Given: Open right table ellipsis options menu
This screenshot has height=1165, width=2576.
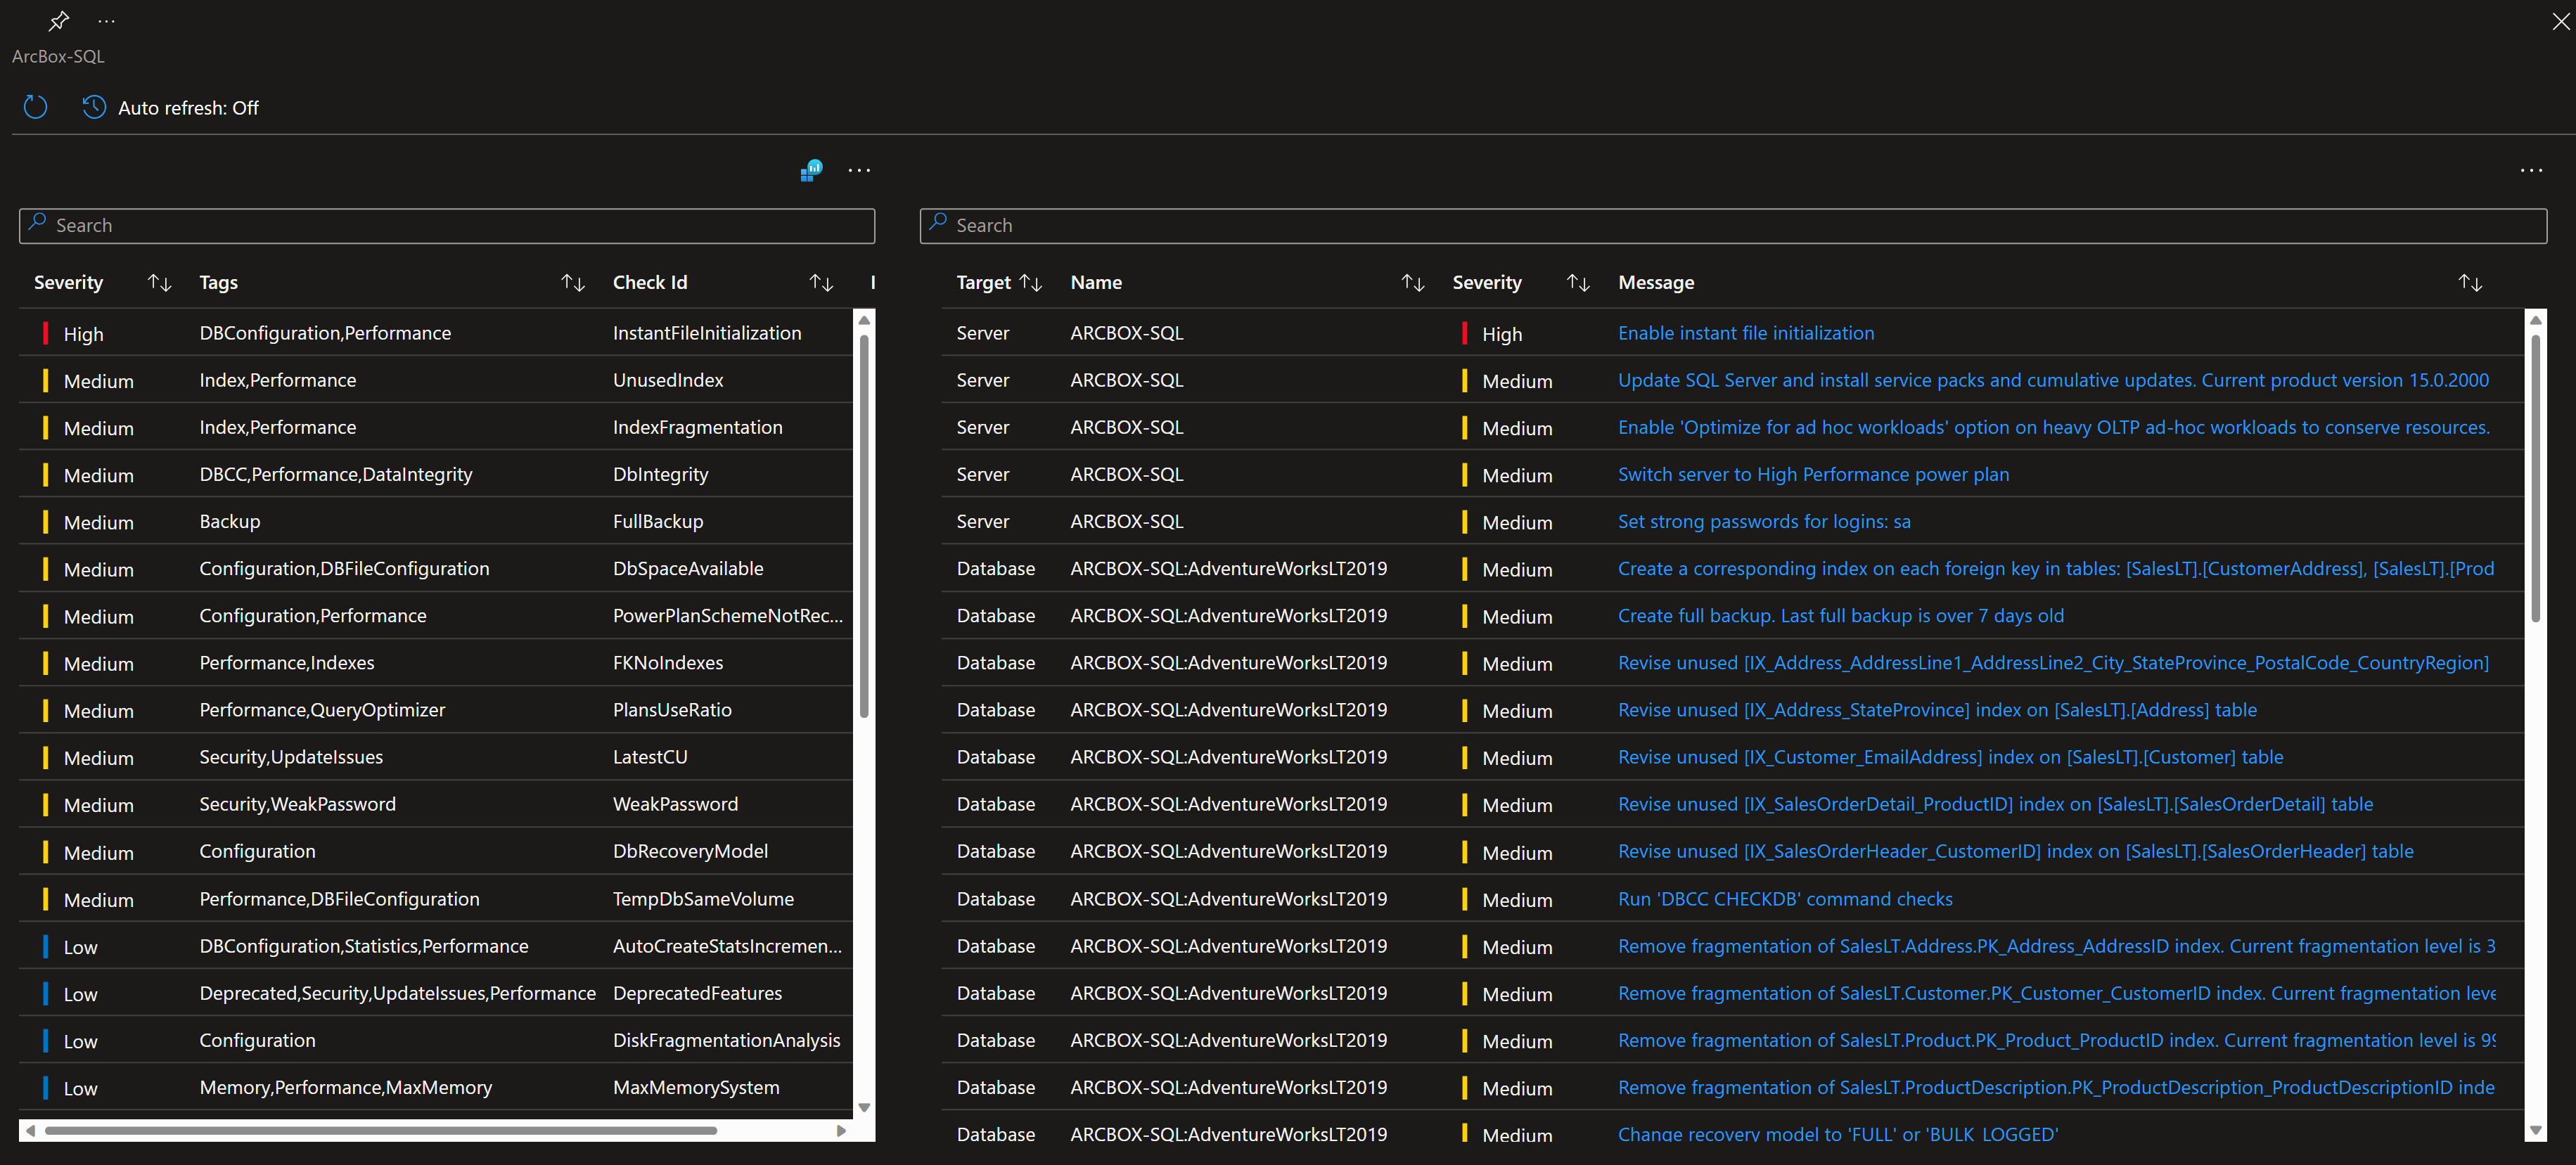Looking at the screenshot, I should pyautogui.click(x=2531, y=170).
